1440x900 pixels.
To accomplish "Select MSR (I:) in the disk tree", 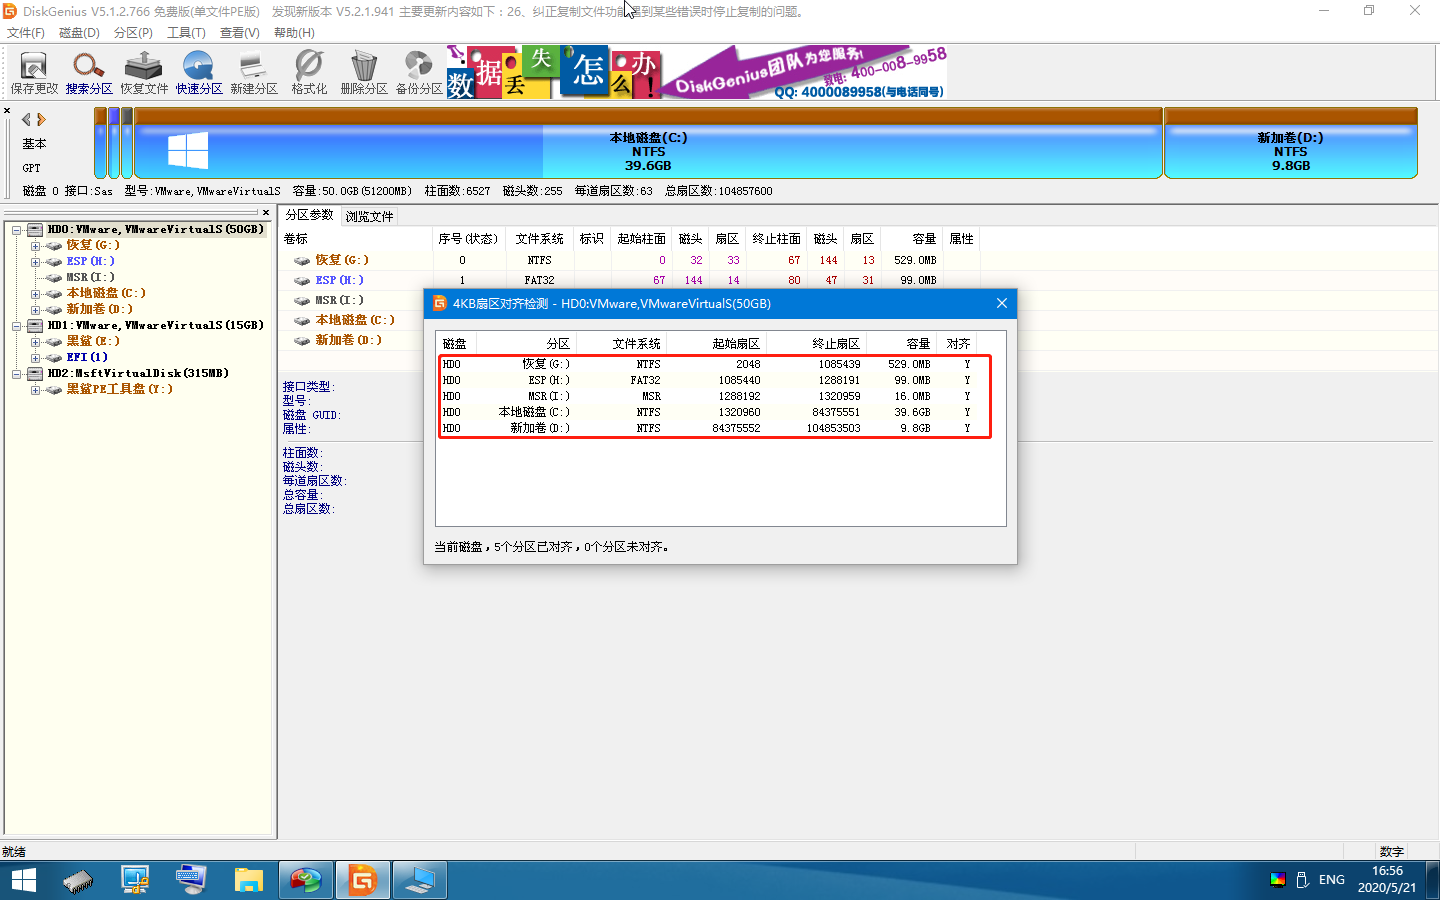I will click(90, 277).
